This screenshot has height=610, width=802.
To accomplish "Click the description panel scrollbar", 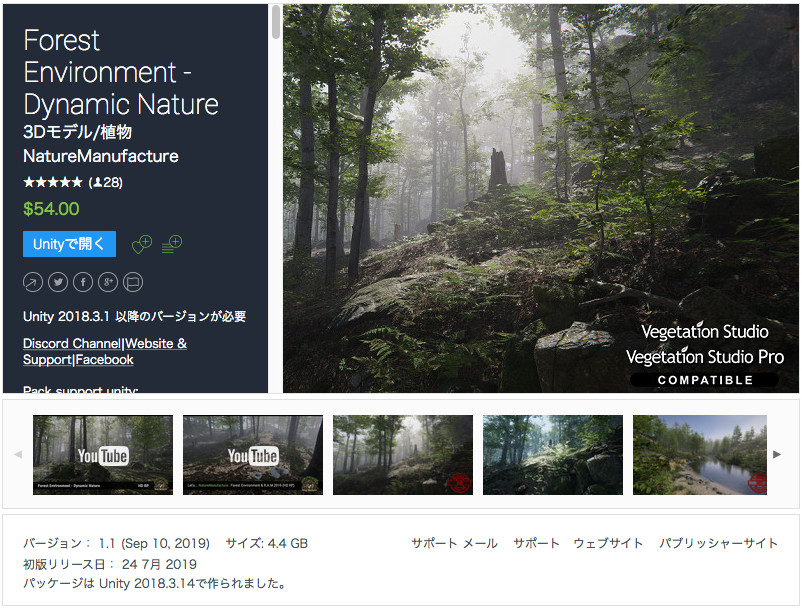I will click(276, 21).
